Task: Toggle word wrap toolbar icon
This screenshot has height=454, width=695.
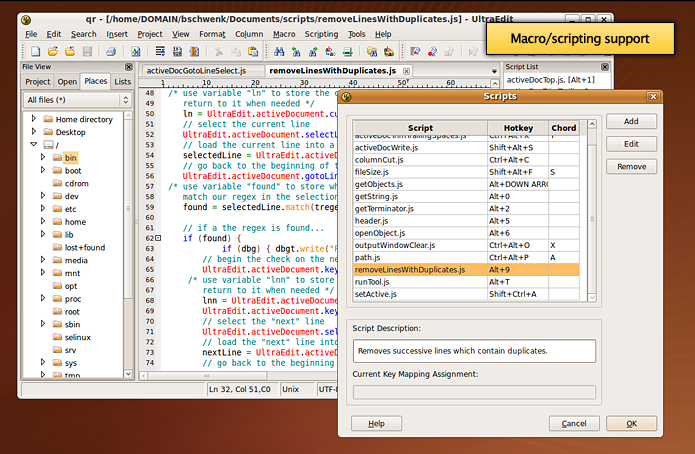Action: click(160, 52)
